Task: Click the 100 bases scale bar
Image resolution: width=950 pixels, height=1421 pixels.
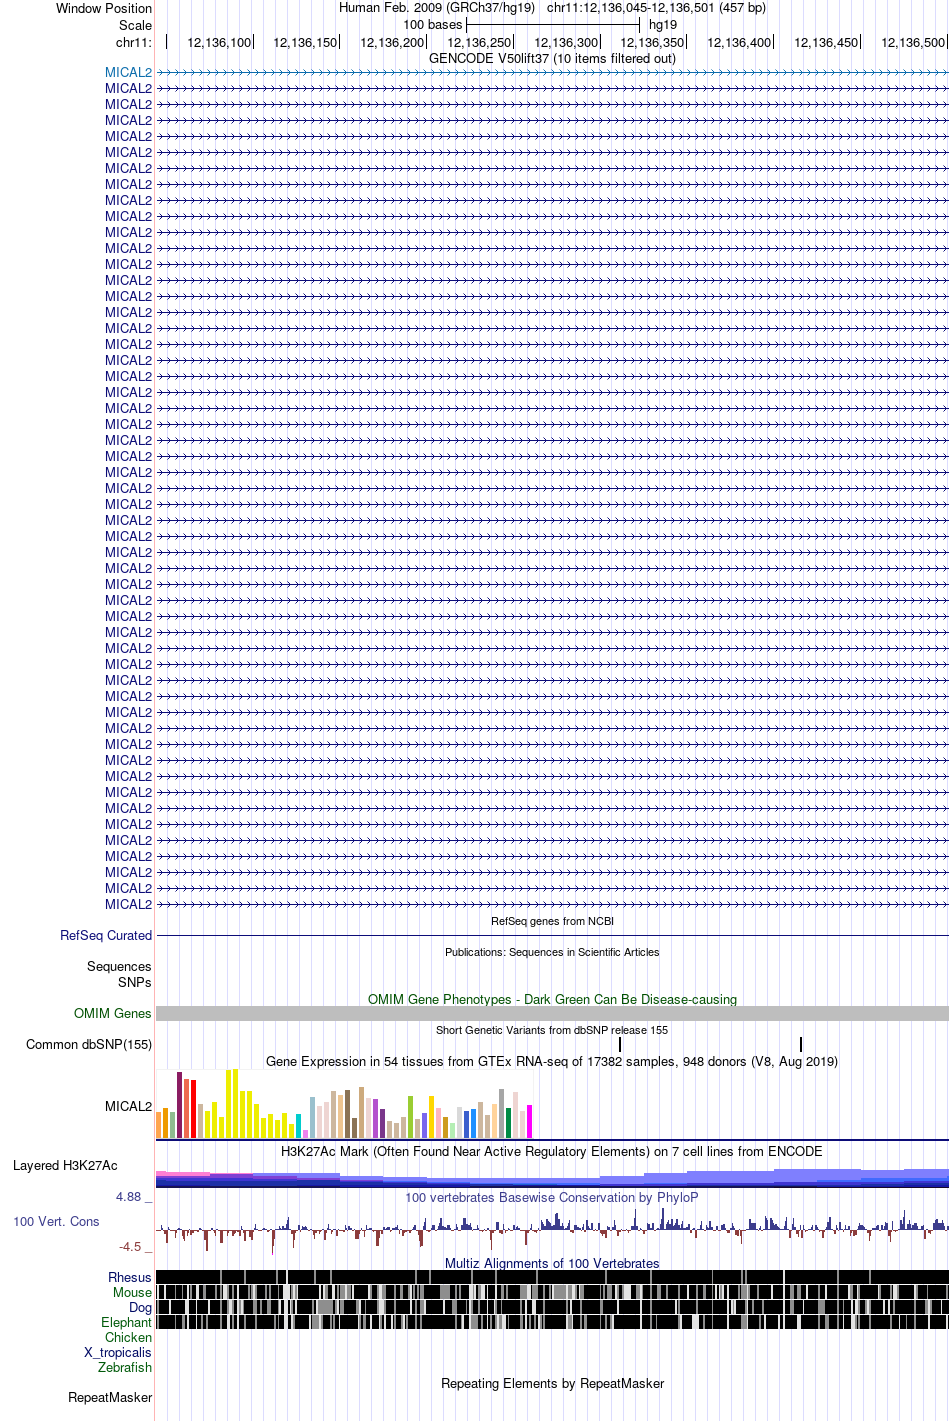Action: point(552,25)
